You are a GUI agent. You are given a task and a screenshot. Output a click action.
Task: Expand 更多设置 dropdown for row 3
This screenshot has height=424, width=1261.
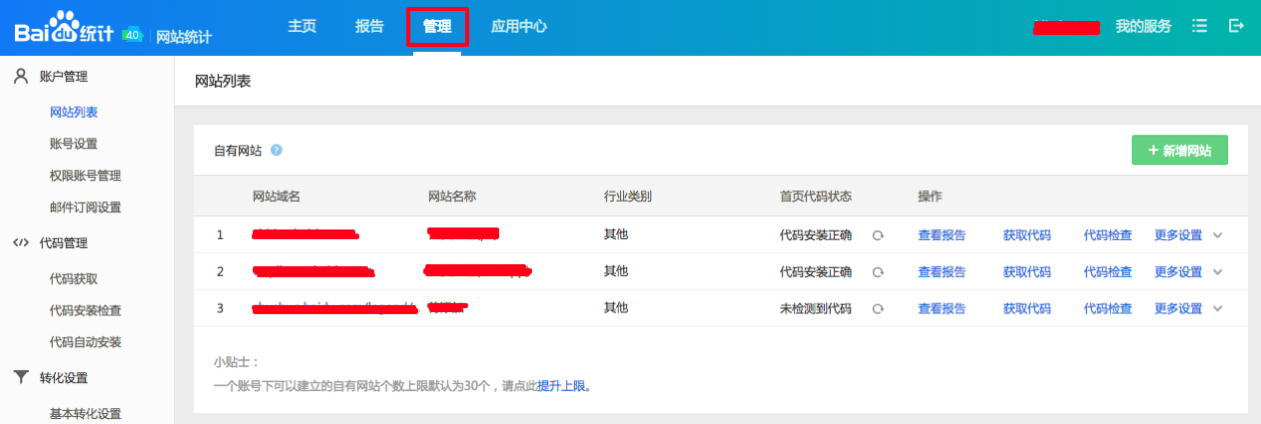(1217, 309)
